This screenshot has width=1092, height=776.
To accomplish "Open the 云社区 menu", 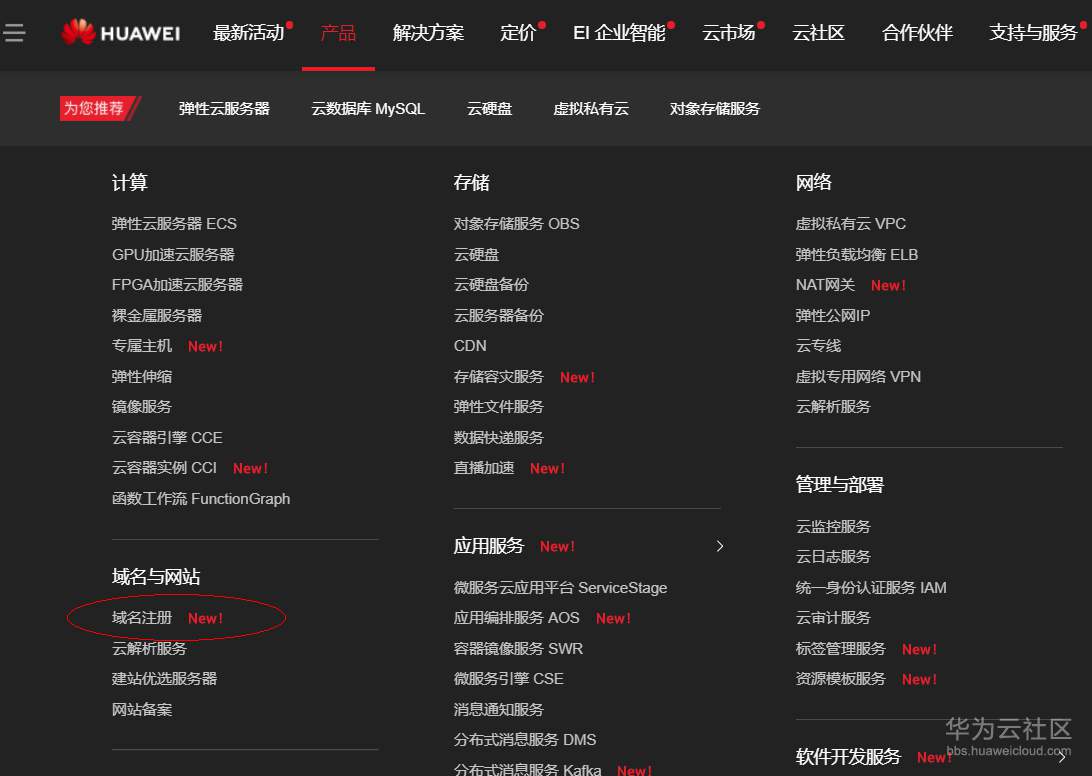I will (819, 33).
